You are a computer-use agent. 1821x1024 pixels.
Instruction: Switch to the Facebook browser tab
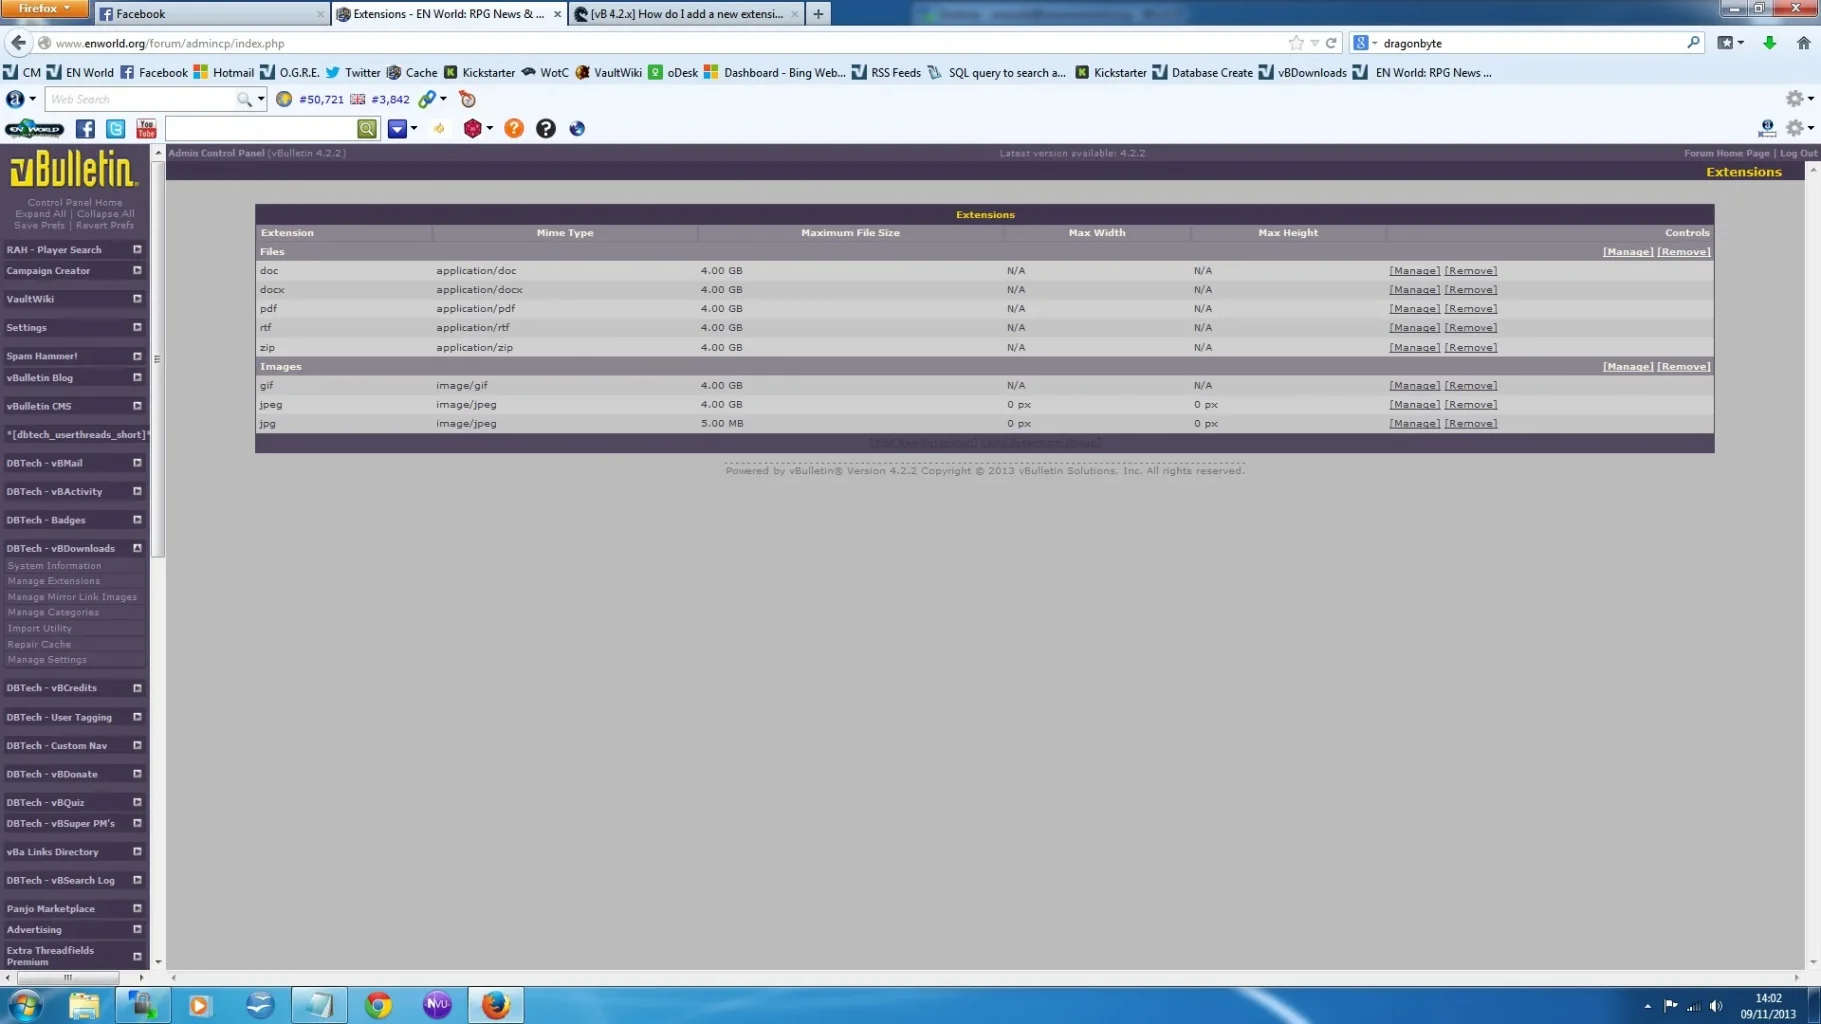(210, 14)
